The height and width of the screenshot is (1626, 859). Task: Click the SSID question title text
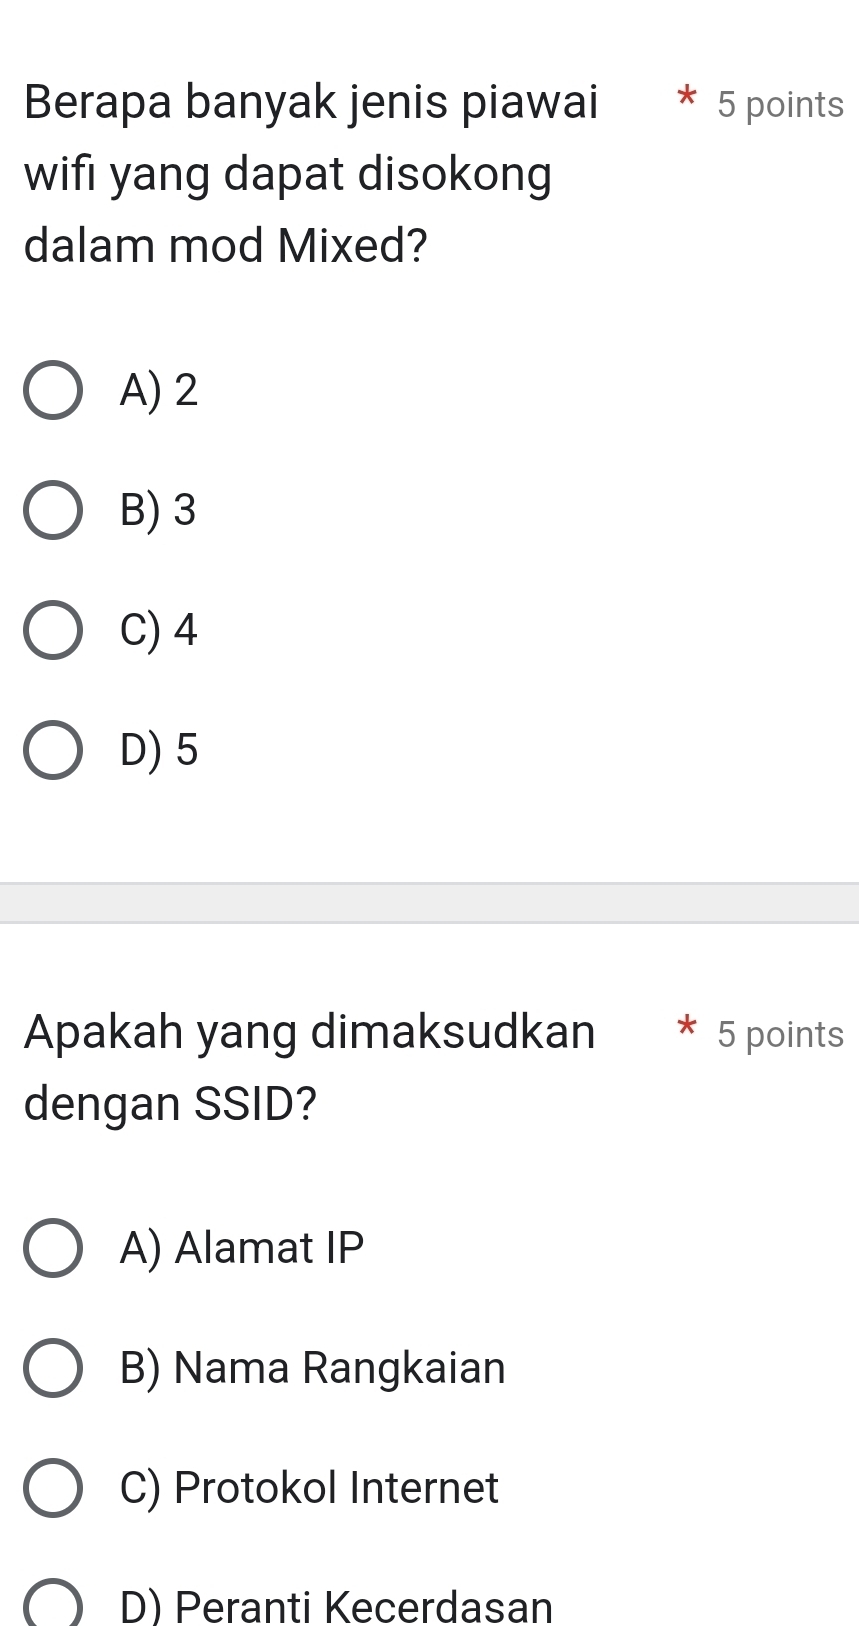tap(310, 1068)
